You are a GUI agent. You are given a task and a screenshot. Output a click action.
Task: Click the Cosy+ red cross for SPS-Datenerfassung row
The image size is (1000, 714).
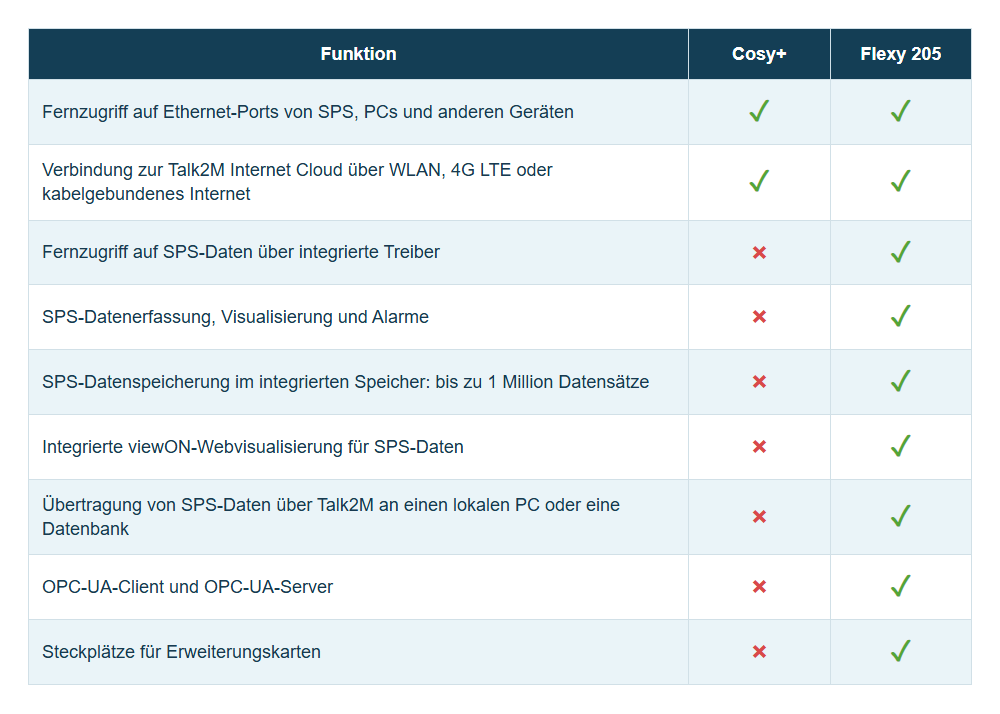(759, 317)
